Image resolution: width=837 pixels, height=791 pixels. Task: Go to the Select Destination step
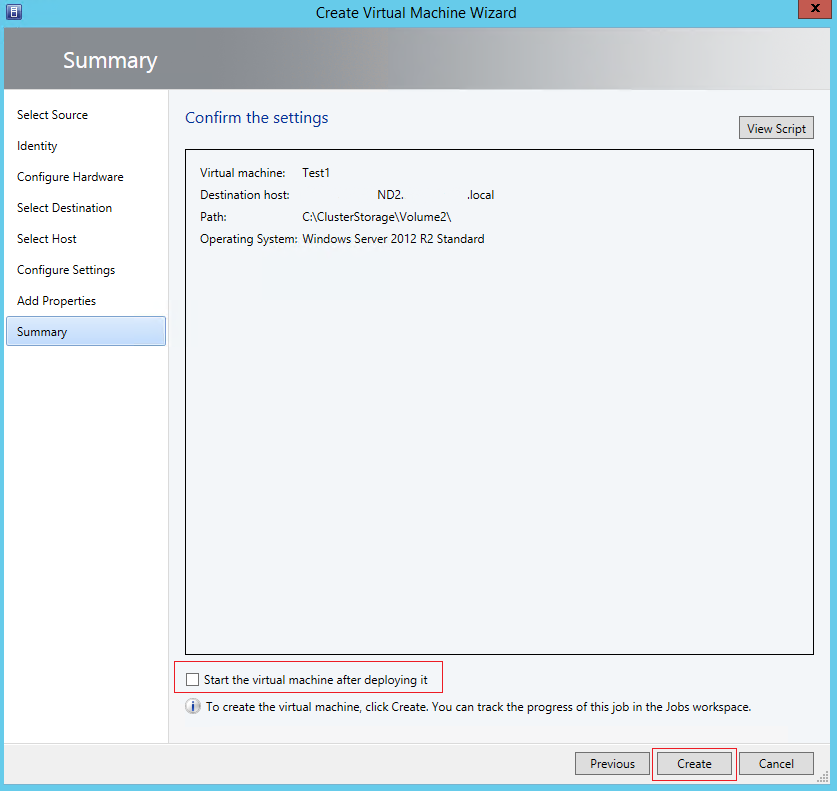(64, 208)
